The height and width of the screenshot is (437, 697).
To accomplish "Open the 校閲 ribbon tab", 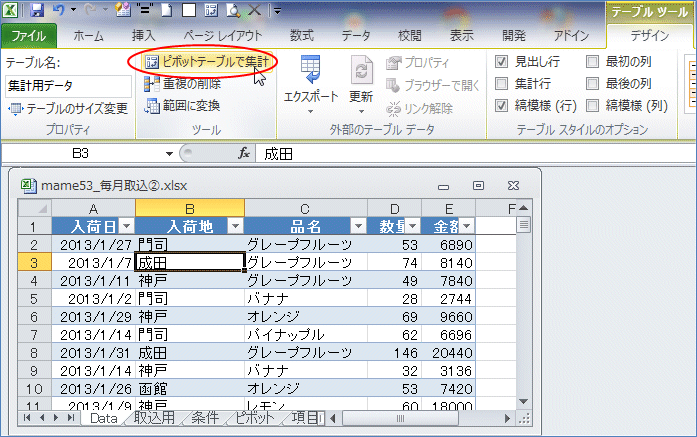I will click(409, 36).
